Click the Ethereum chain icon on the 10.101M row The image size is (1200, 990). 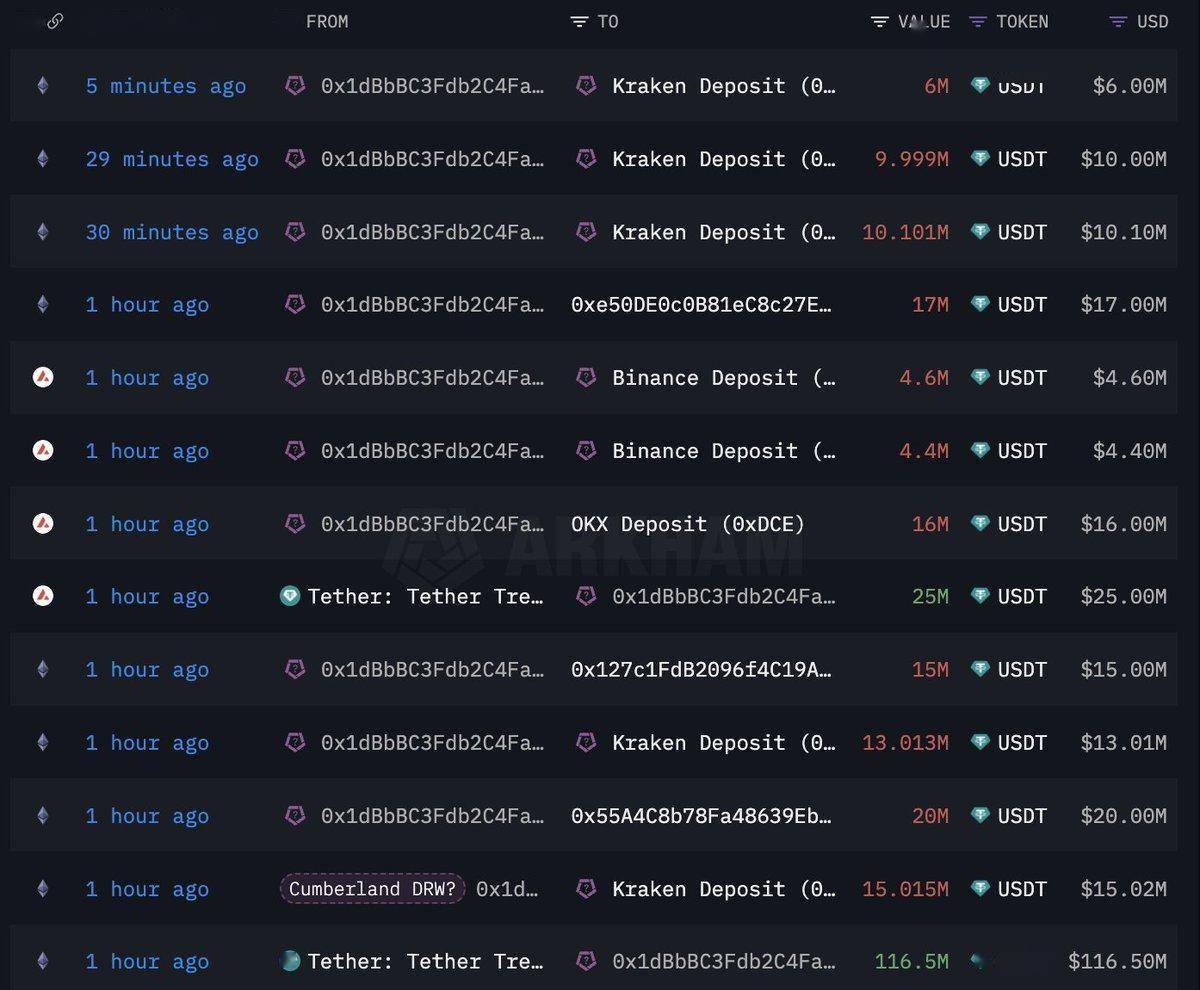(x=42, y=232)
